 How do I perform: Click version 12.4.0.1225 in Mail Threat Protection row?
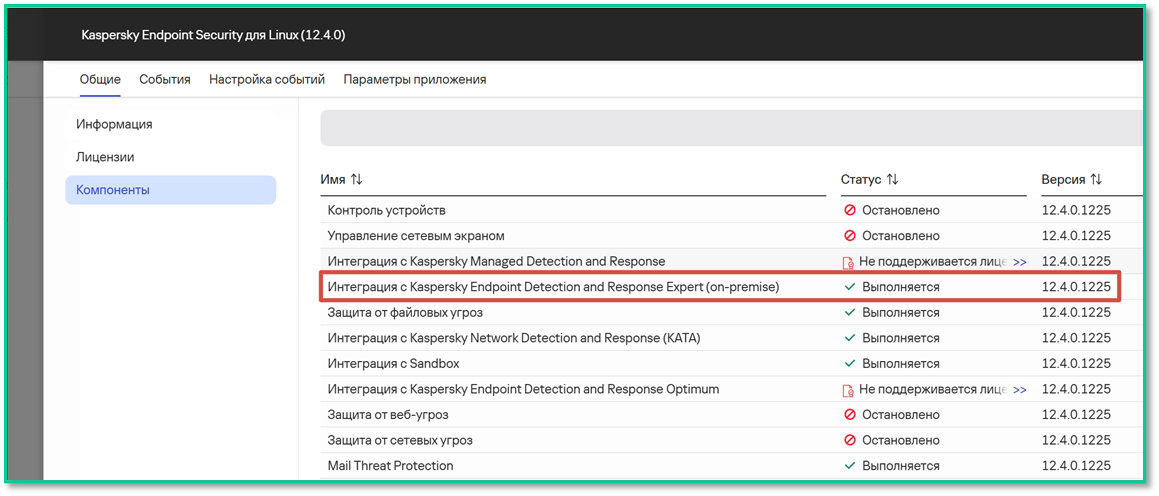tap(1076, 466)
